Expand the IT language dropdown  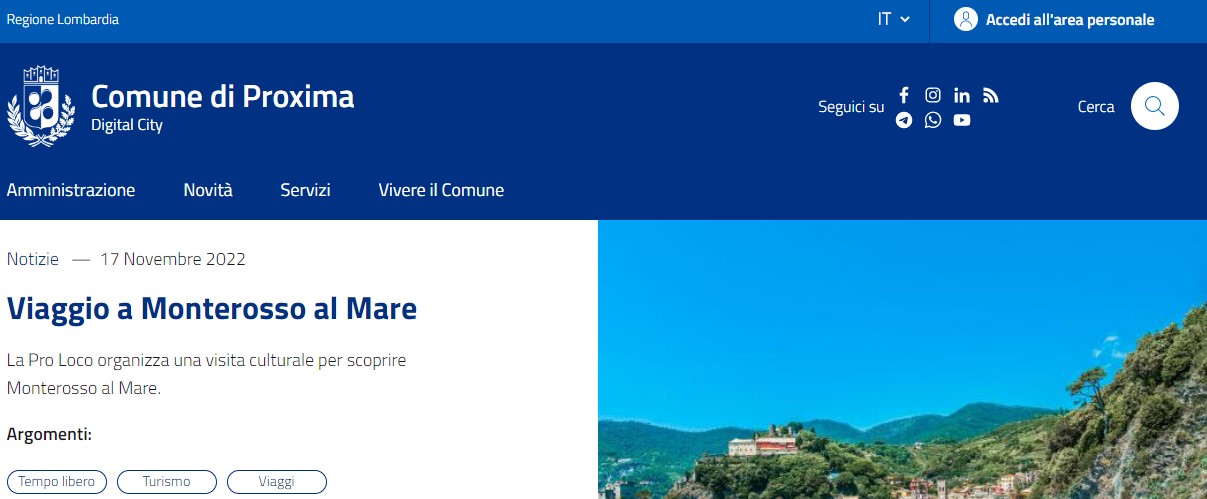(893, 20)
